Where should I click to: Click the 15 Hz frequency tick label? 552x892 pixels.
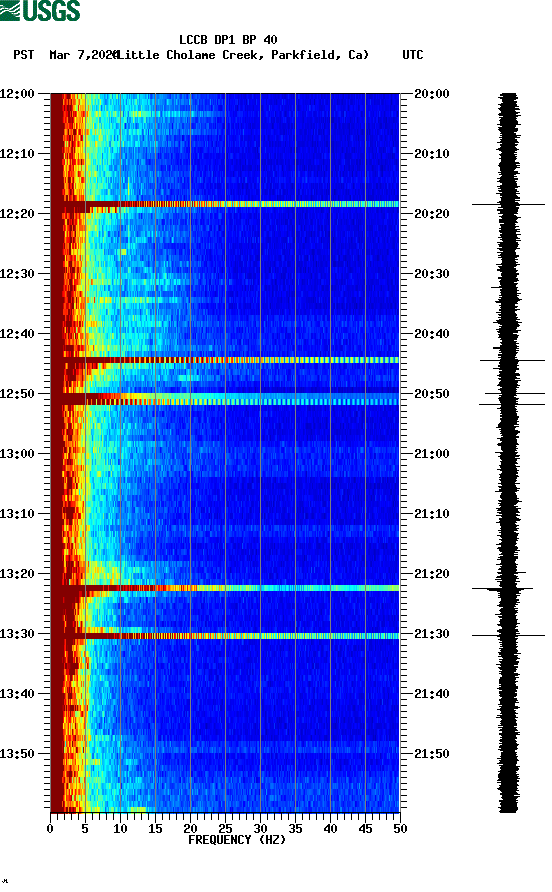[155, 829]
